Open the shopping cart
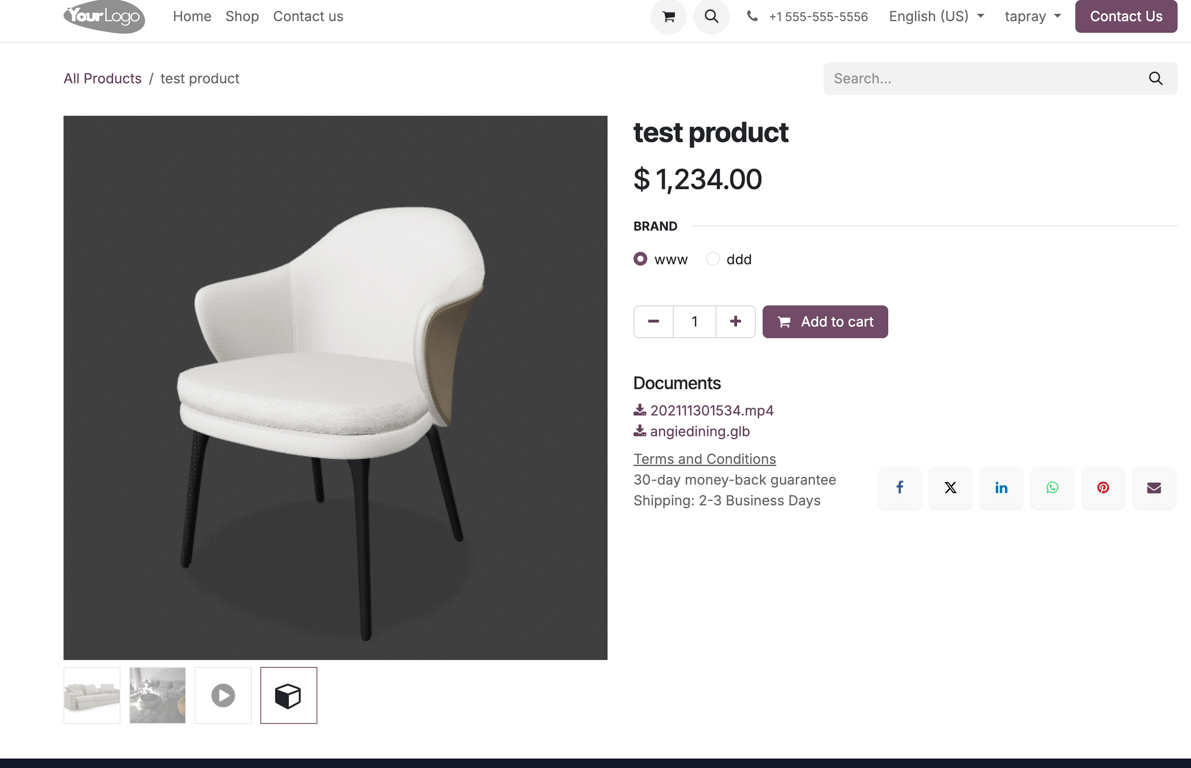This screenshot has width=1191, height=768. tap(667, 17)
